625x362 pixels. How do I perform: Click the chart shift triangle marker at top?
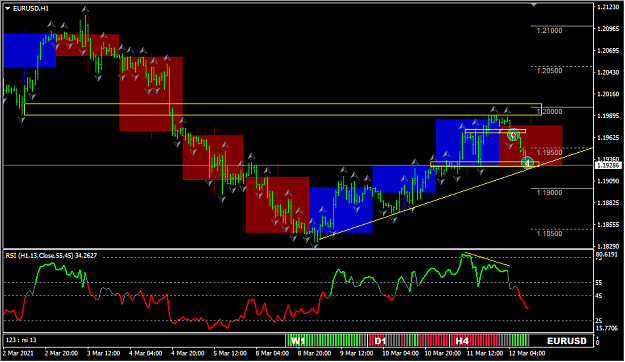coord(534,5)
